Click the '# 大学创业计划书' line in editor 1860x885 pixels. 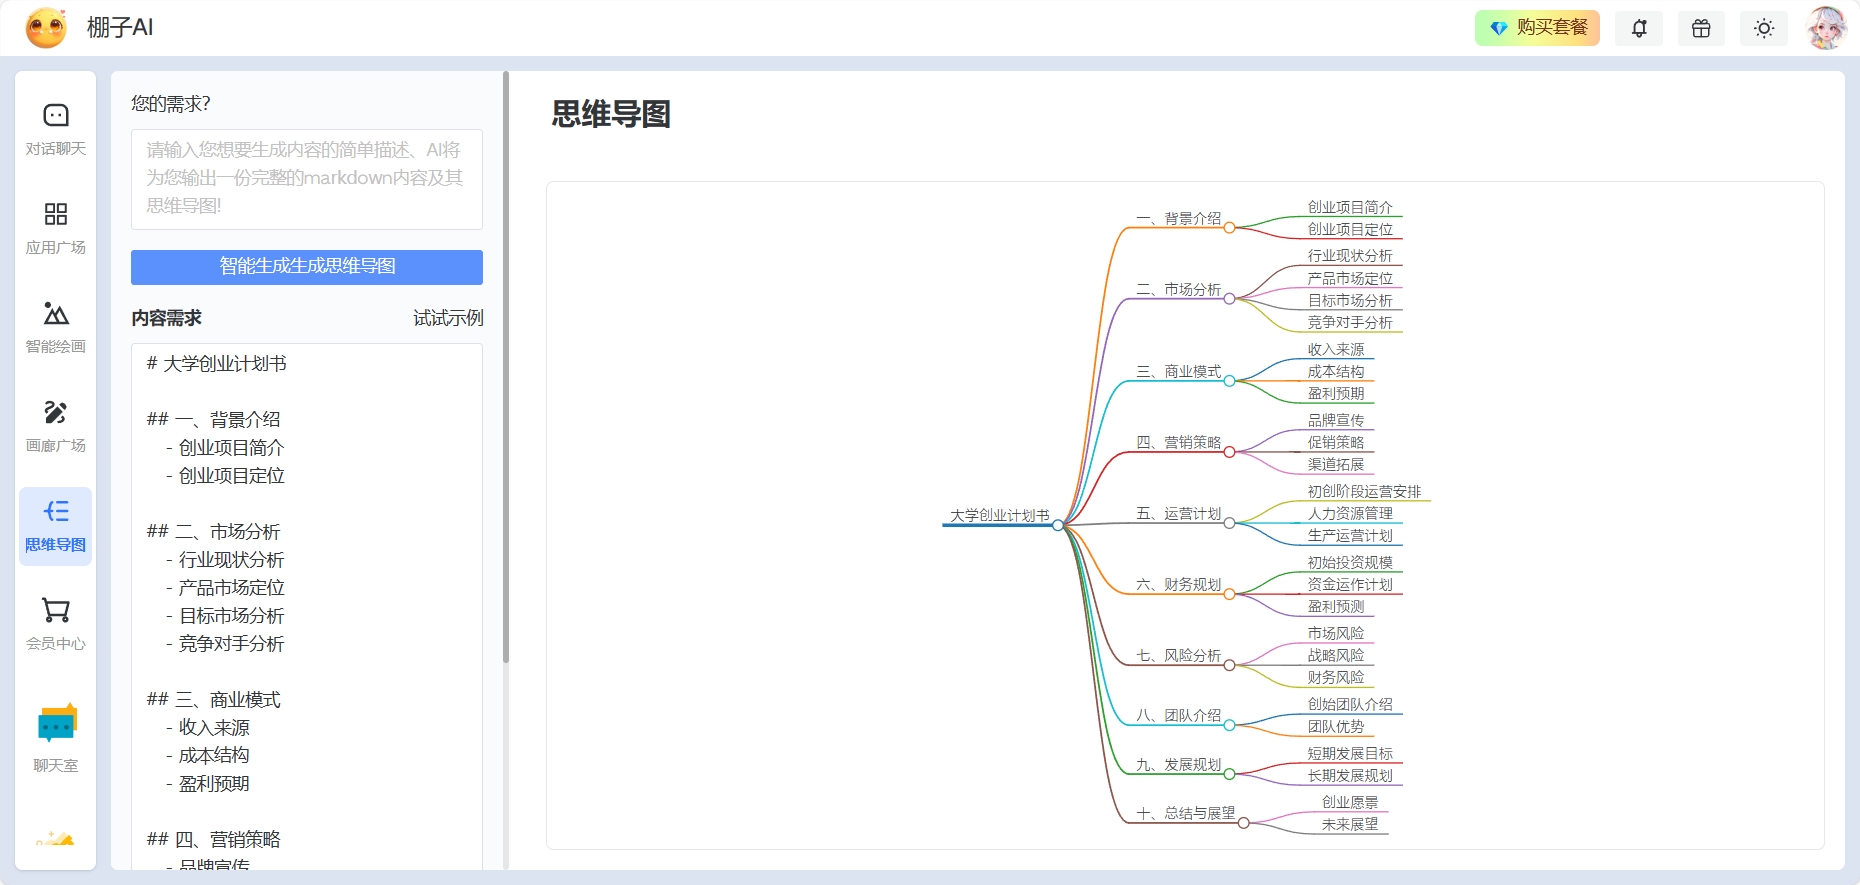point(217,364)
